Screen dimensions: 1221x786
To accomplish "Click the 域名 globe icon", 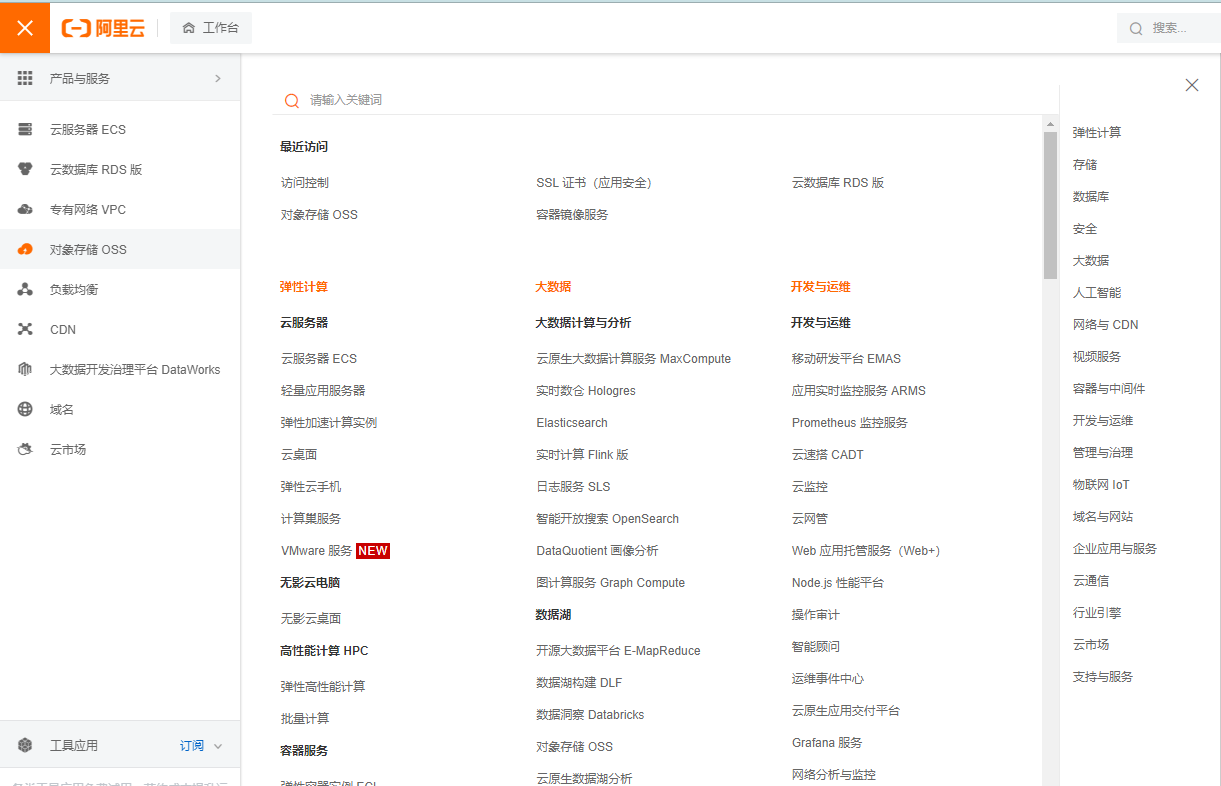I will (x=25, y=409).
